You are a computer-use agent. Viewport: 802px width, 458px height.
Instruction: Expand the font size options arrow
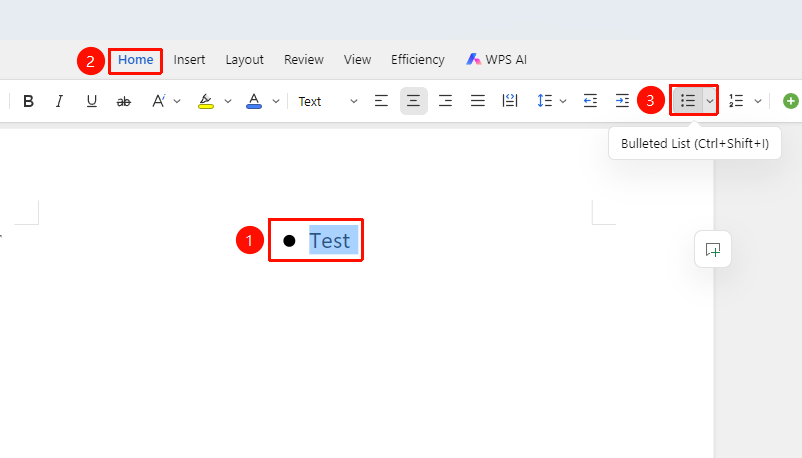click(x=177, y=101)
